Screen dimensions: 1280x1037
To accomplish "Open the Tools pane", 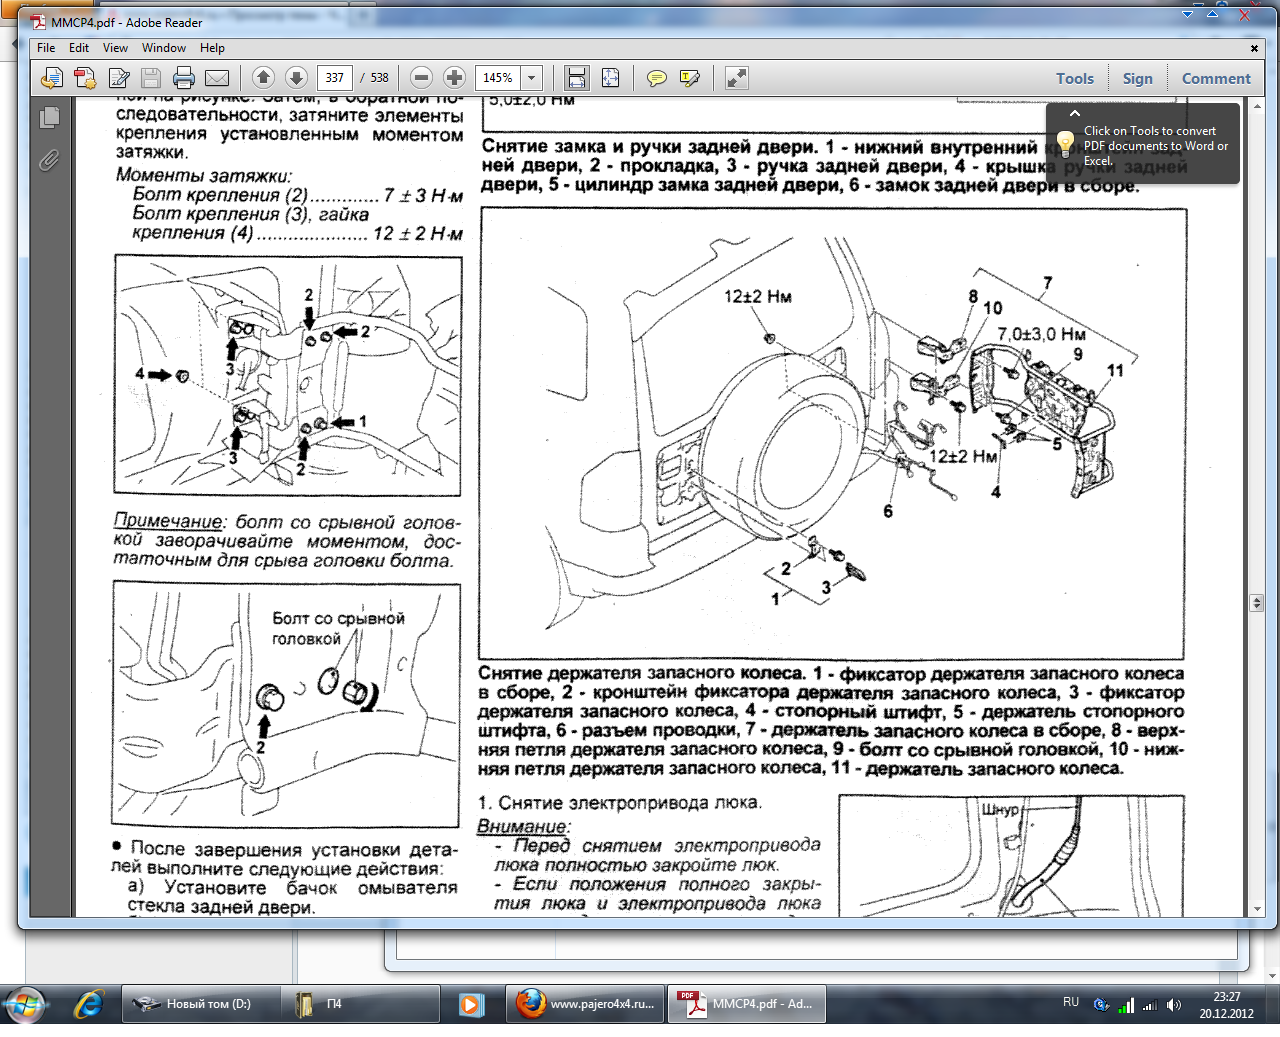I will tap(1074, 79).
